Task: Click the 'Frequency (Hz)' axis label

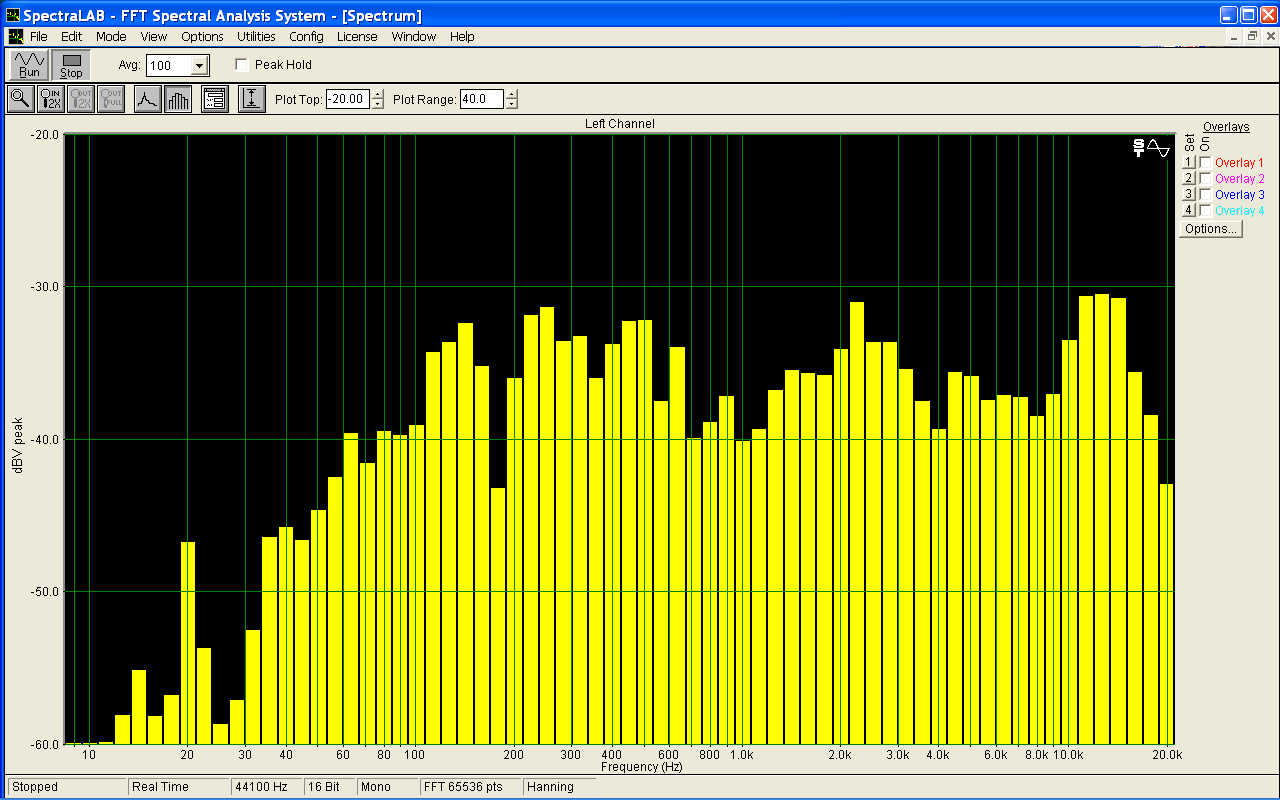Action: tap(642, 767)
